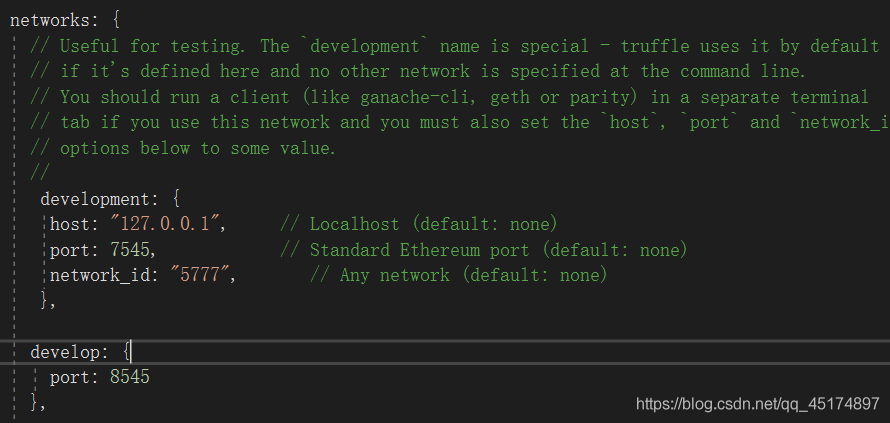Click "truffle uses it by default" text
890x423 pixels.
749,47
